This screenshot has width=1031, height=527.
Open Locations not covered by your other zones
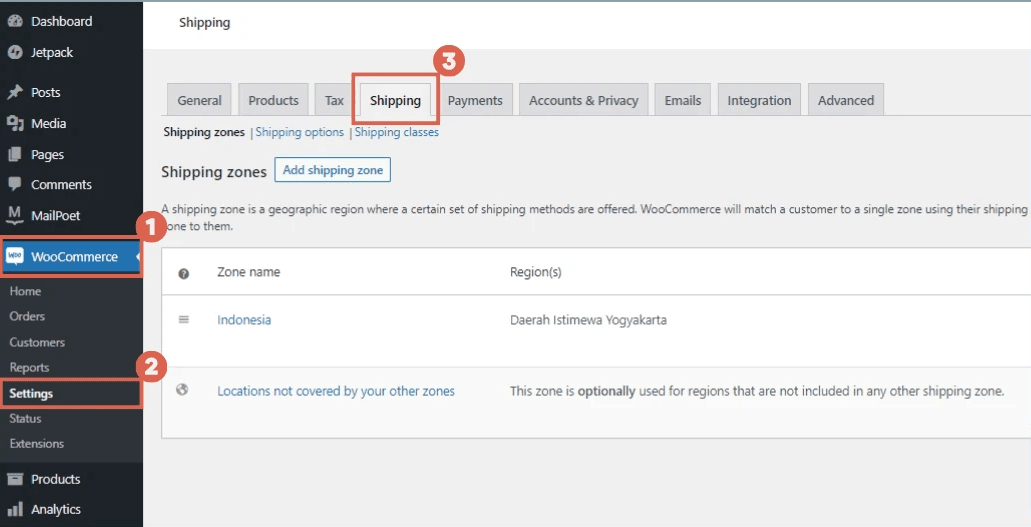point(336,391)
